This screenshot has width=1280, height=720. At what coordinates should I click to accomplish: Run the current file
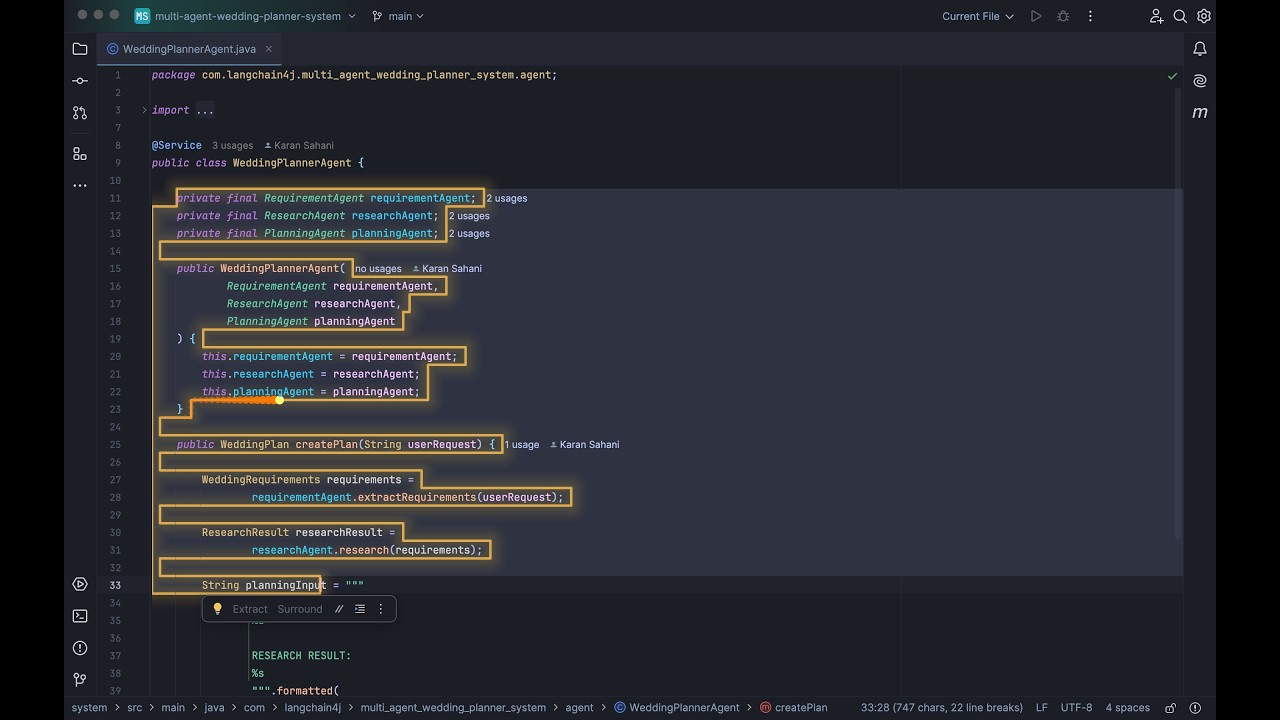coord(1036,16)
